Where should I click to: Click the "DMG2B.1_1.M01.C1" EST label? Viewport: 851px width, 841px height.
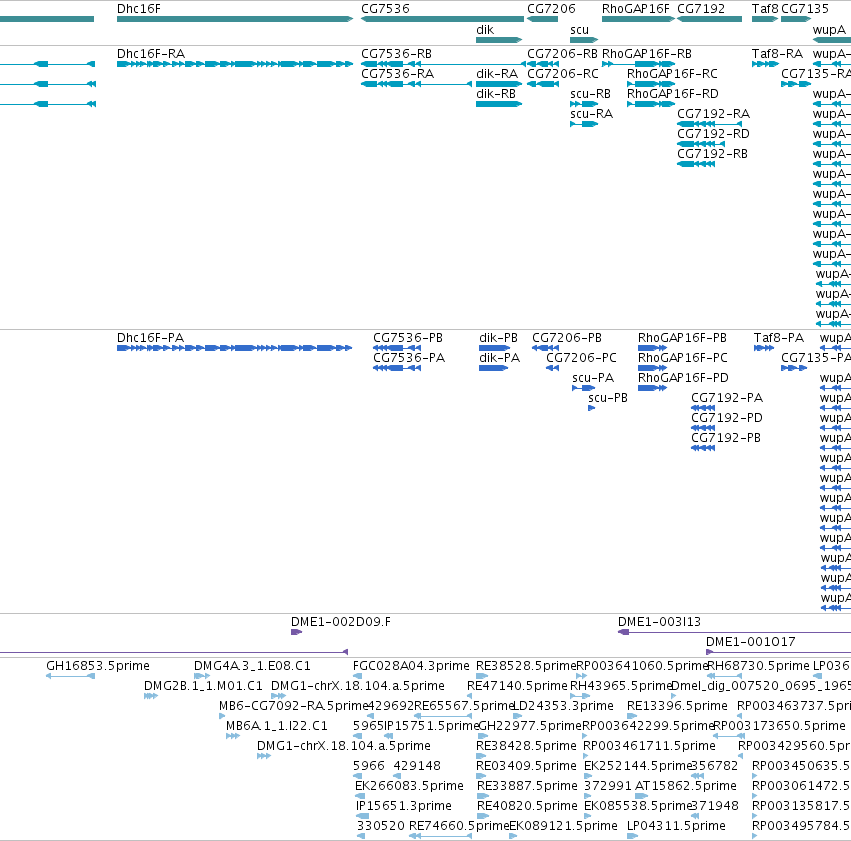[x=204, y=686]
